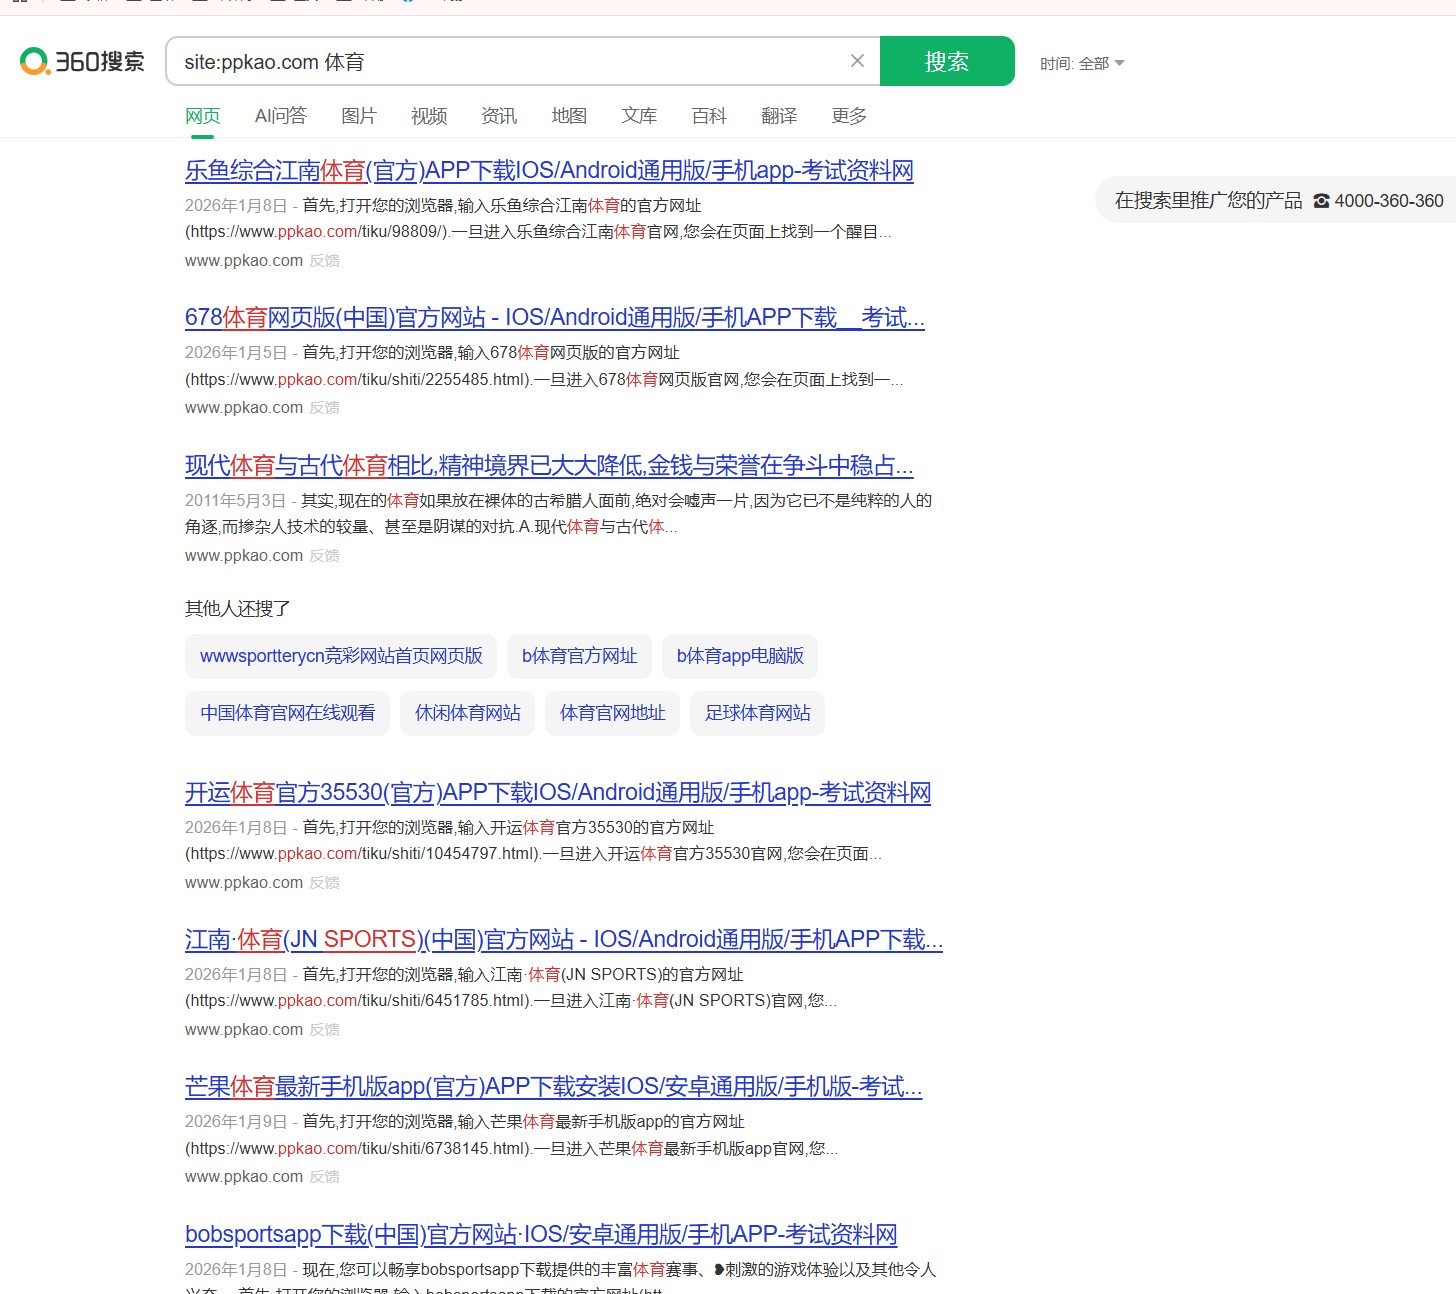Open the 开运体育官方35530 result title
Image resolution: width=1456 pixels, height=1294 pixels.
coord(558,793)
